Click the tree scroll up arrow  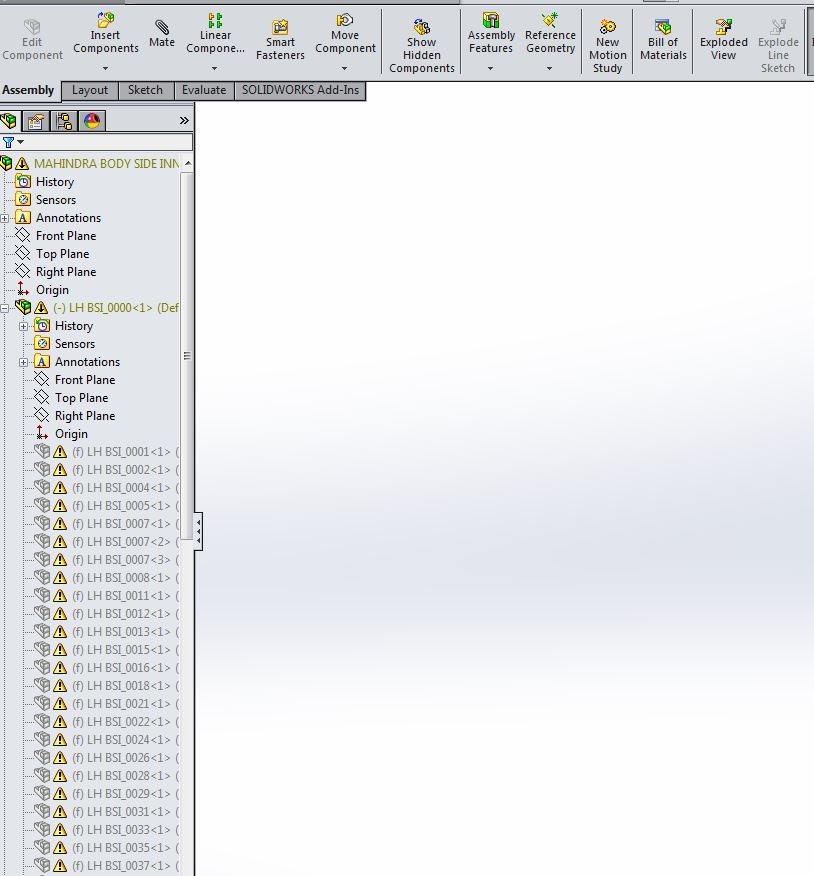pos(188,163)
